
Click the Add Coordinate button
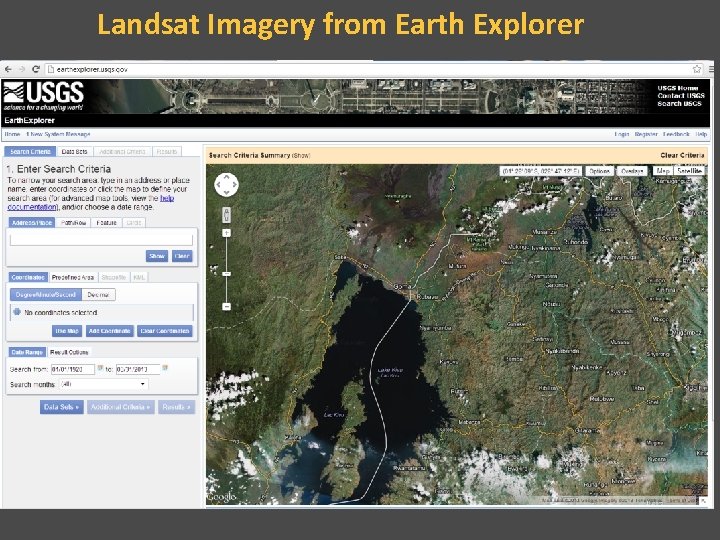tap(110, 331)
